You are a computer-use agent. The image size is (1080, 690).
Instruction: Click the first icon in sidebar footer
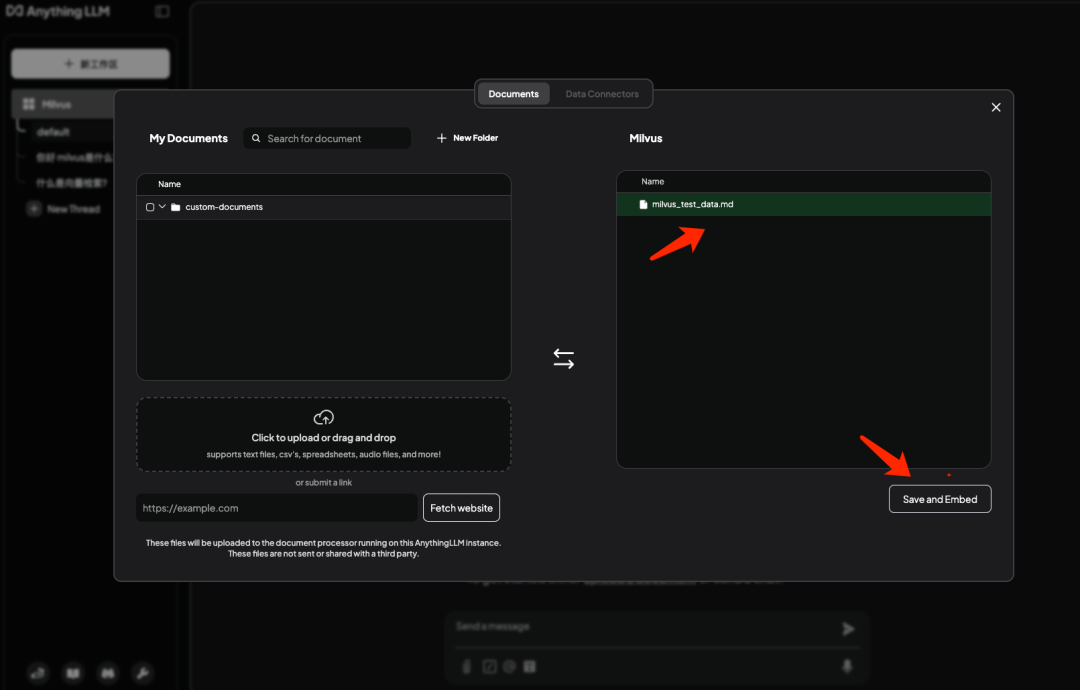[x=38, y=673]
